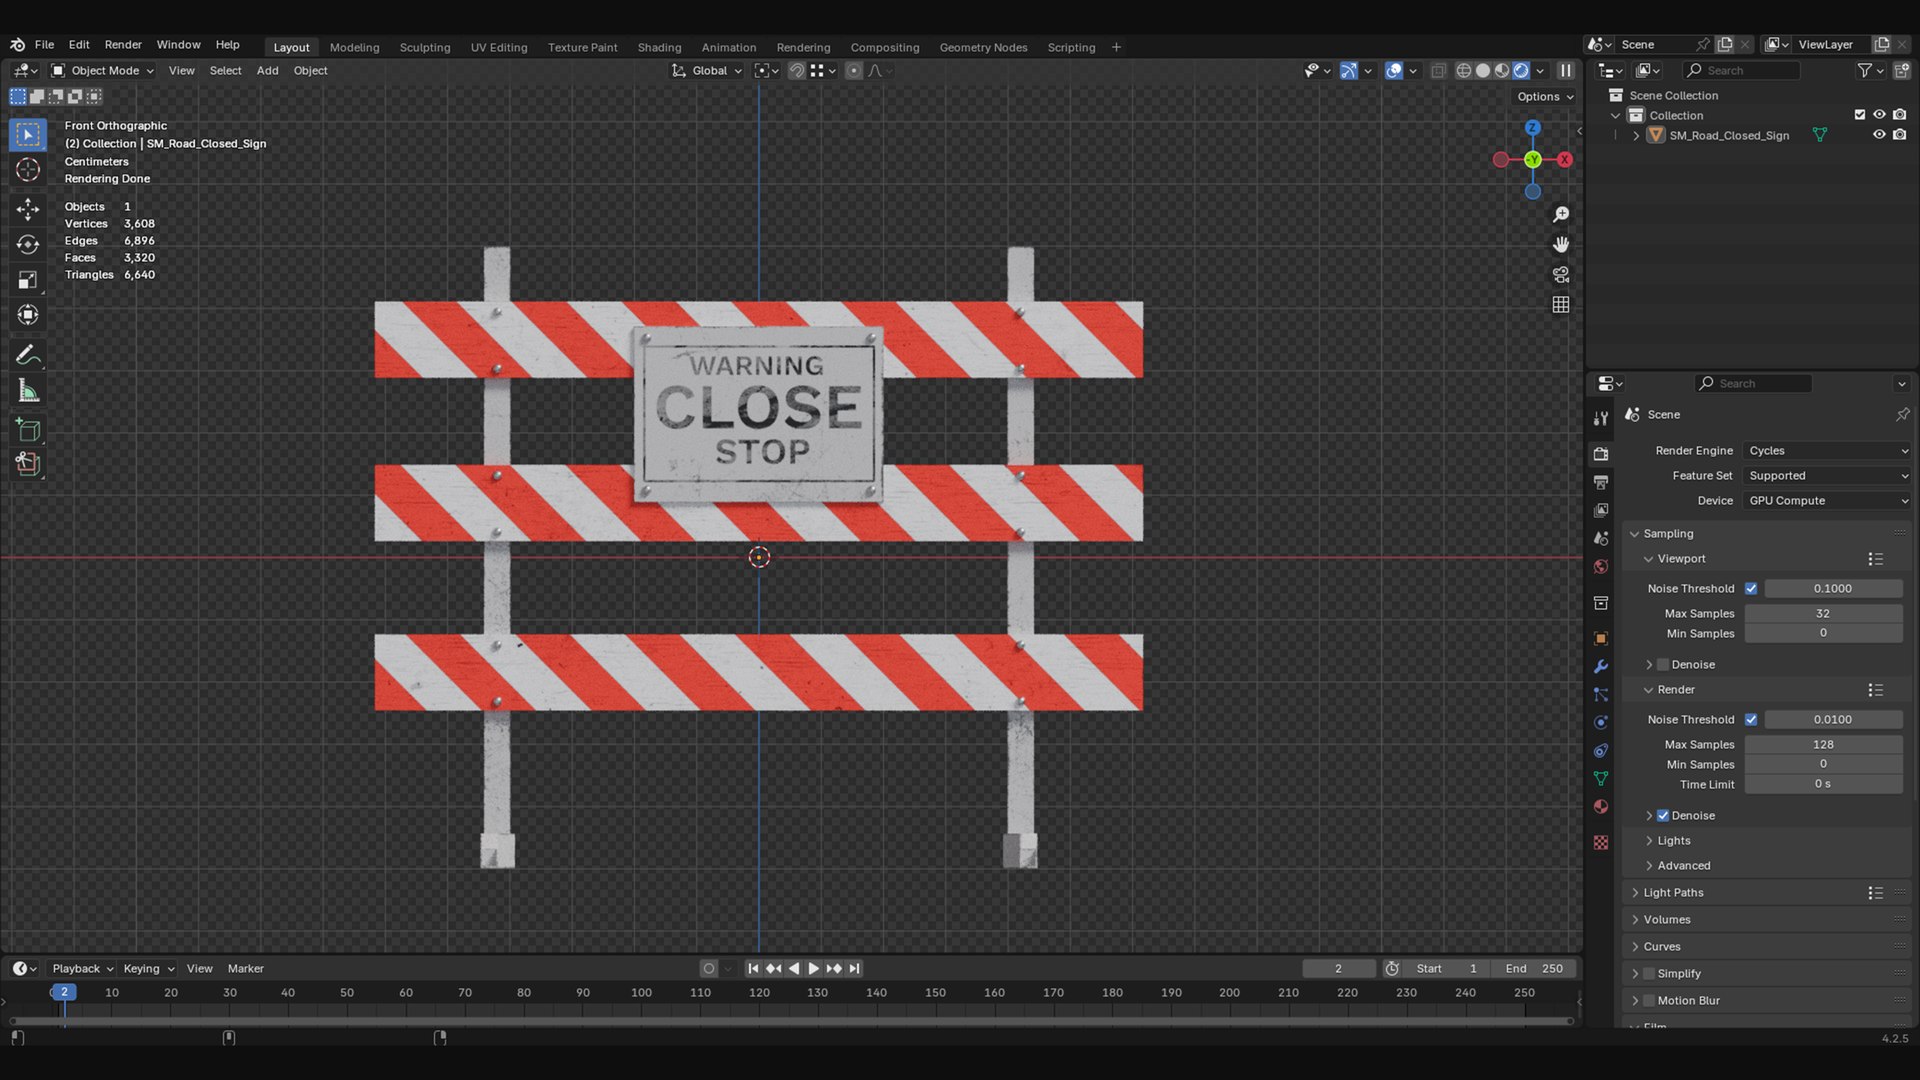Open the Material properties tab
Image resolution: width=1920 pixels, height=1080 pixels.
coord(1601,806)
